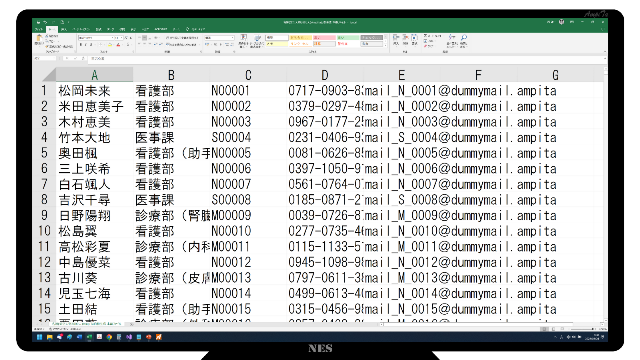Open the File tab
Image resolution: width=640 pixels, height=360 pixels.
[x=39, y=29]
